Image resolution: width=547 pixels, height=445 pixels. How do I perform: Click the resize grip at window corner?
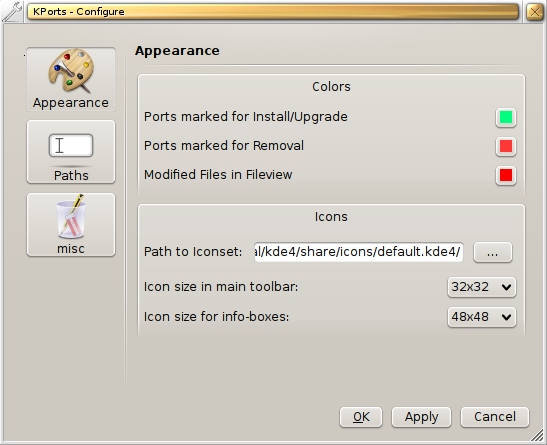coord(538,436)
